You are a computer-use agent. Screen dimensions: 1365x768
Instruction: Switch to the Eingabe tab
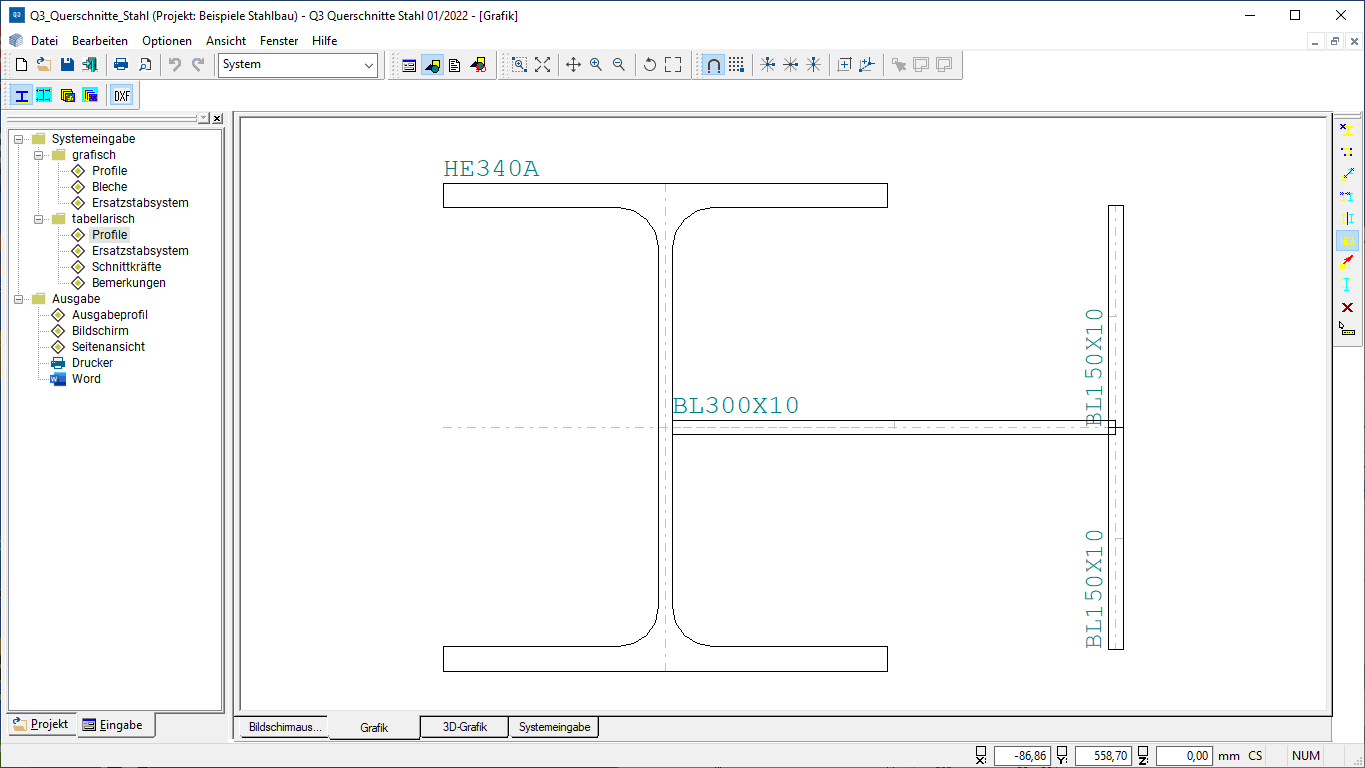(116, 725)
